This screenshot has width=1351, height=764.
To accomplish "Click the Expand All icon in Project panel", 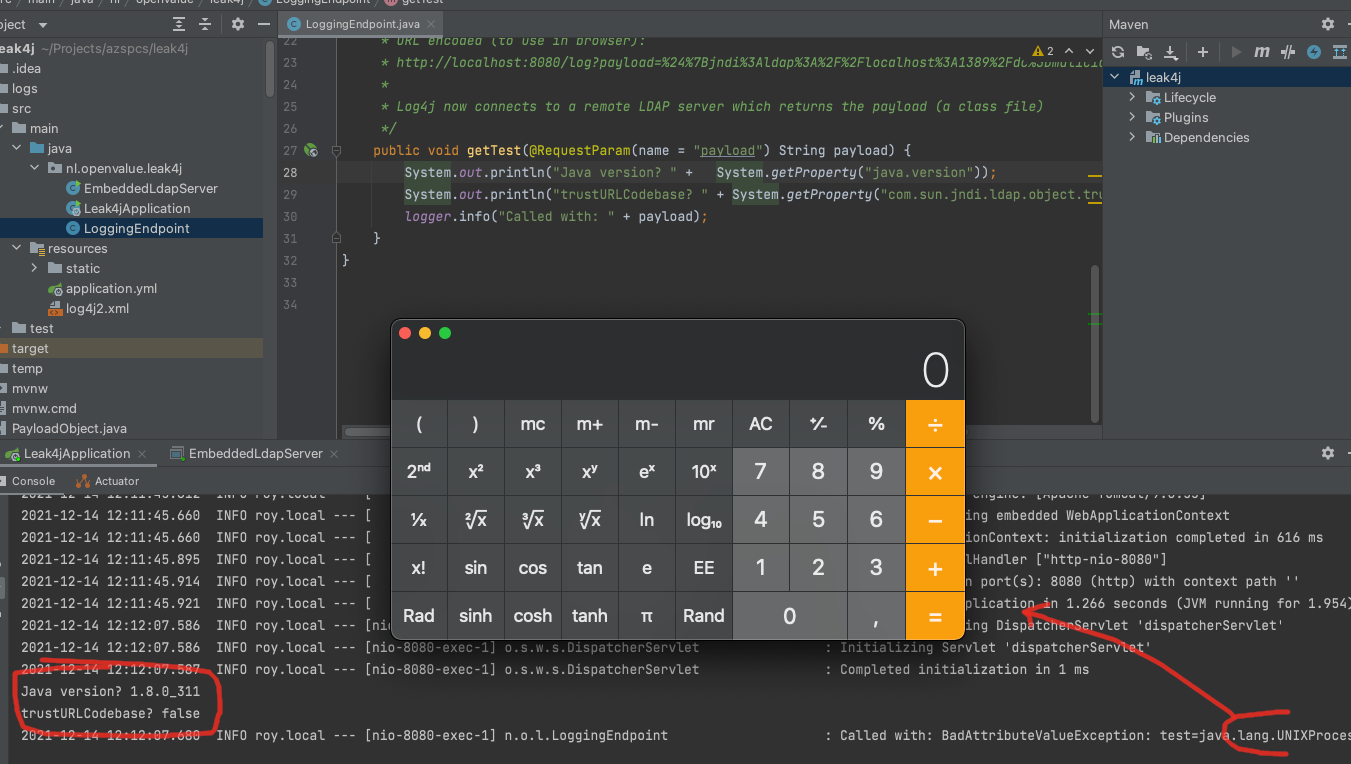I will tap(179, 24).
